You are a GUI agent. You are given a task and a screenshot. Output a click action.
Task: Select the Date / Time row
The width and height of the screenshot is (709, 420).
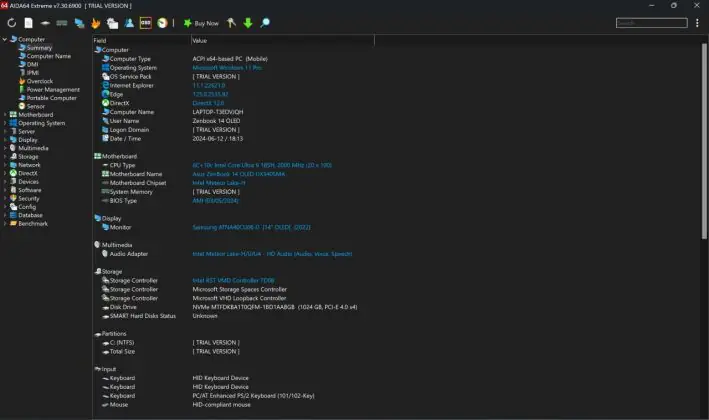pos(173,139)
